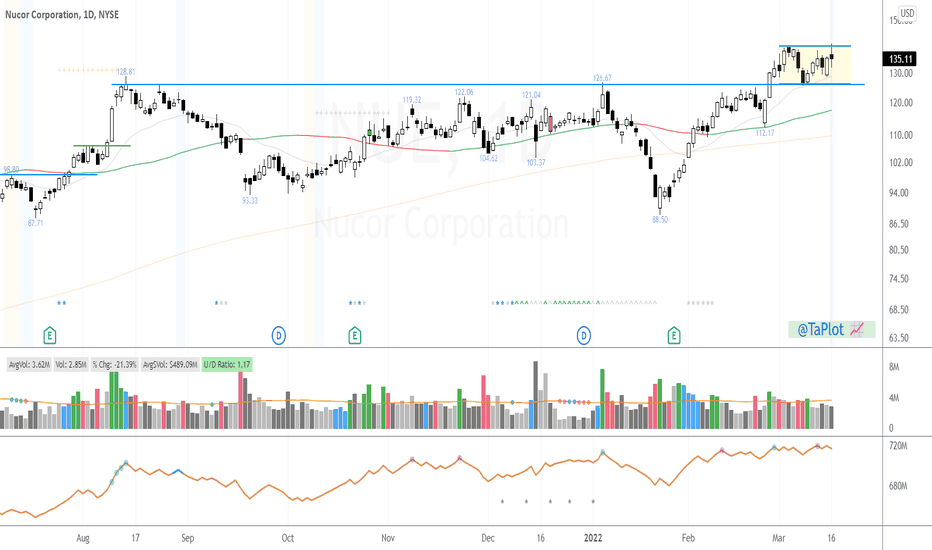Click the 112.17 pivot low label
This screenshot has height=550, width=932.
765,133
